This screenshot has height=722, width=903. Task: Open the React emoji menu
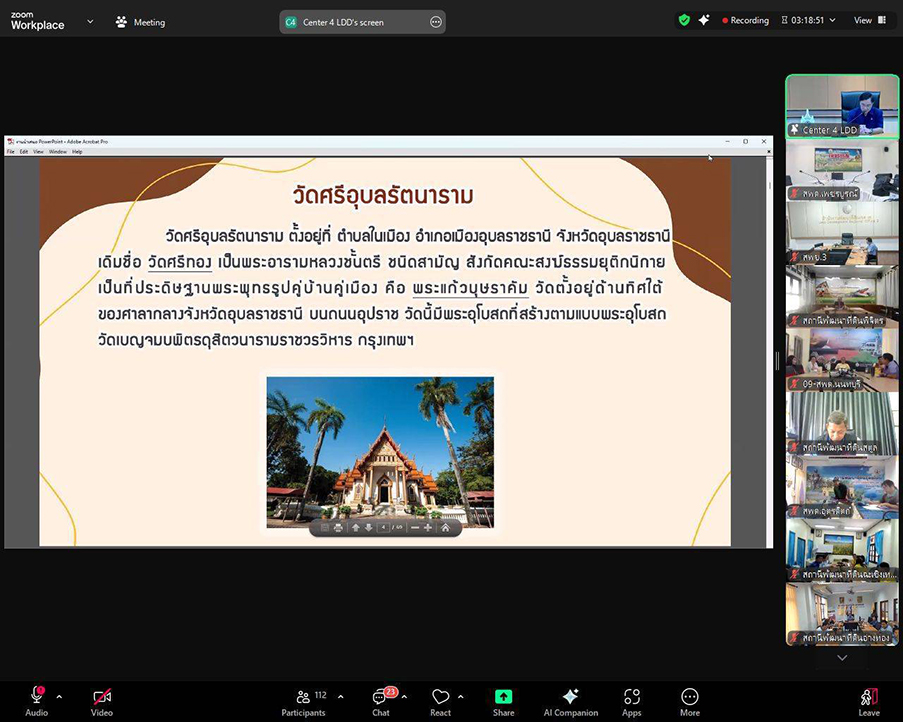440,701
